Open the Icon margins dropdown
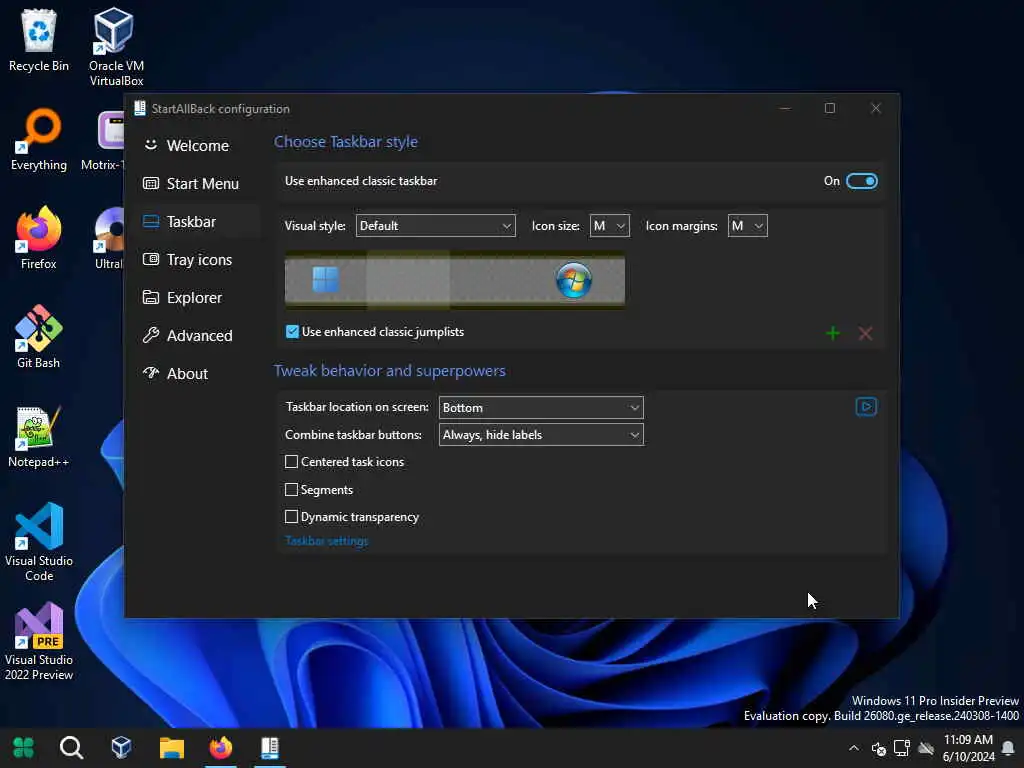 coord(747,226)
